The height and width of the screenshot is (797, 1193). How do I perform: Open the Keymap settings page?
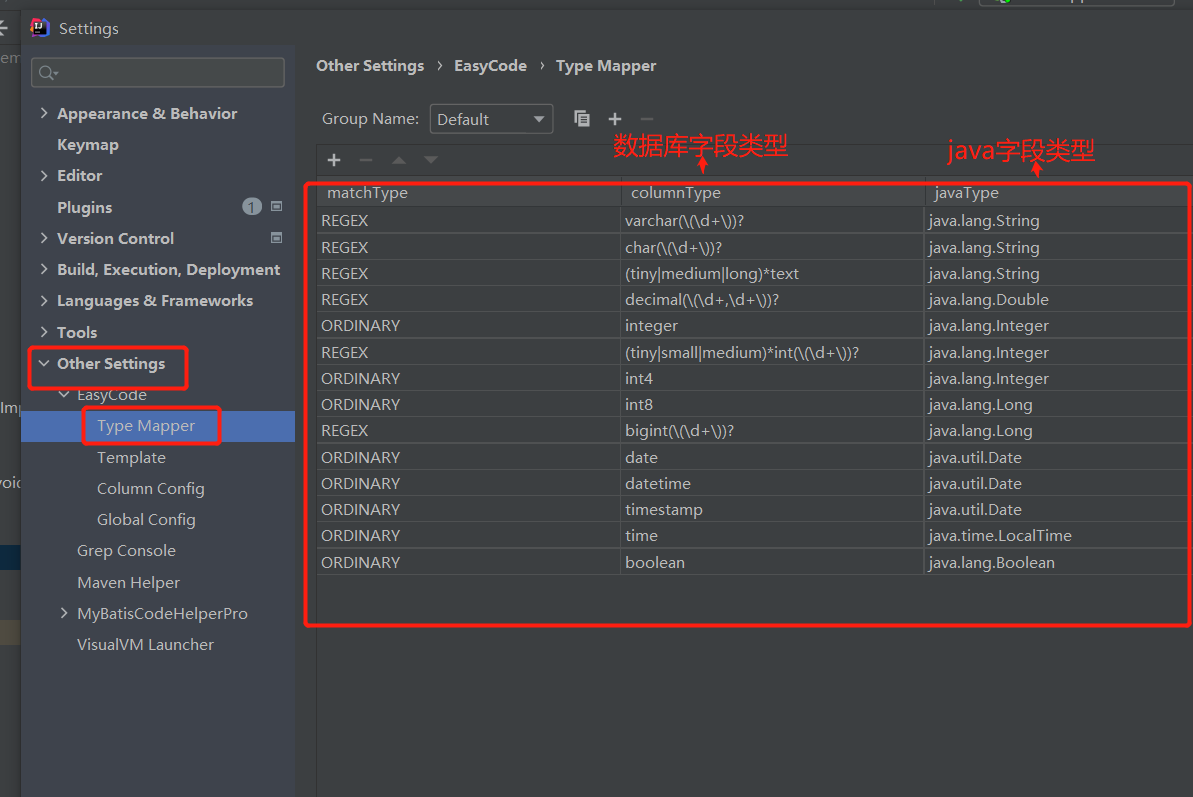pyautogui.click(x=87, y=144)
